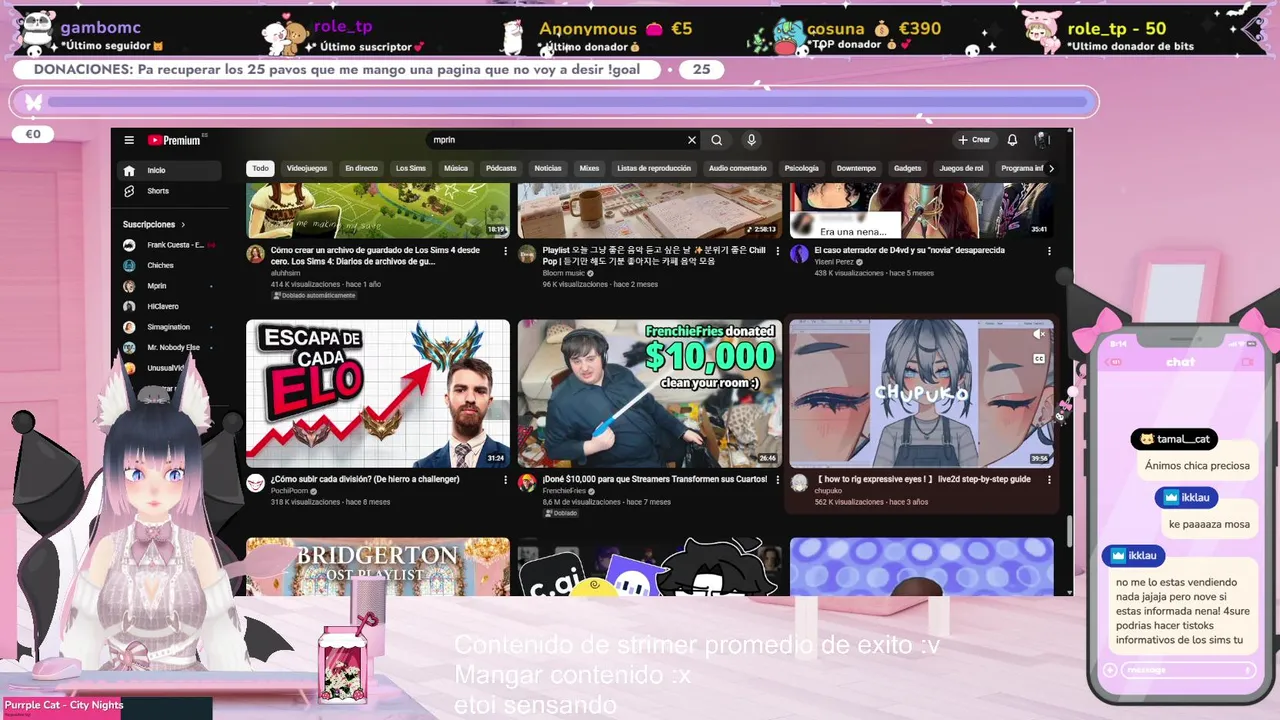Select the Psicología filter chip
The height and width of the screenshot is (720, 1280).
[802, 169]
